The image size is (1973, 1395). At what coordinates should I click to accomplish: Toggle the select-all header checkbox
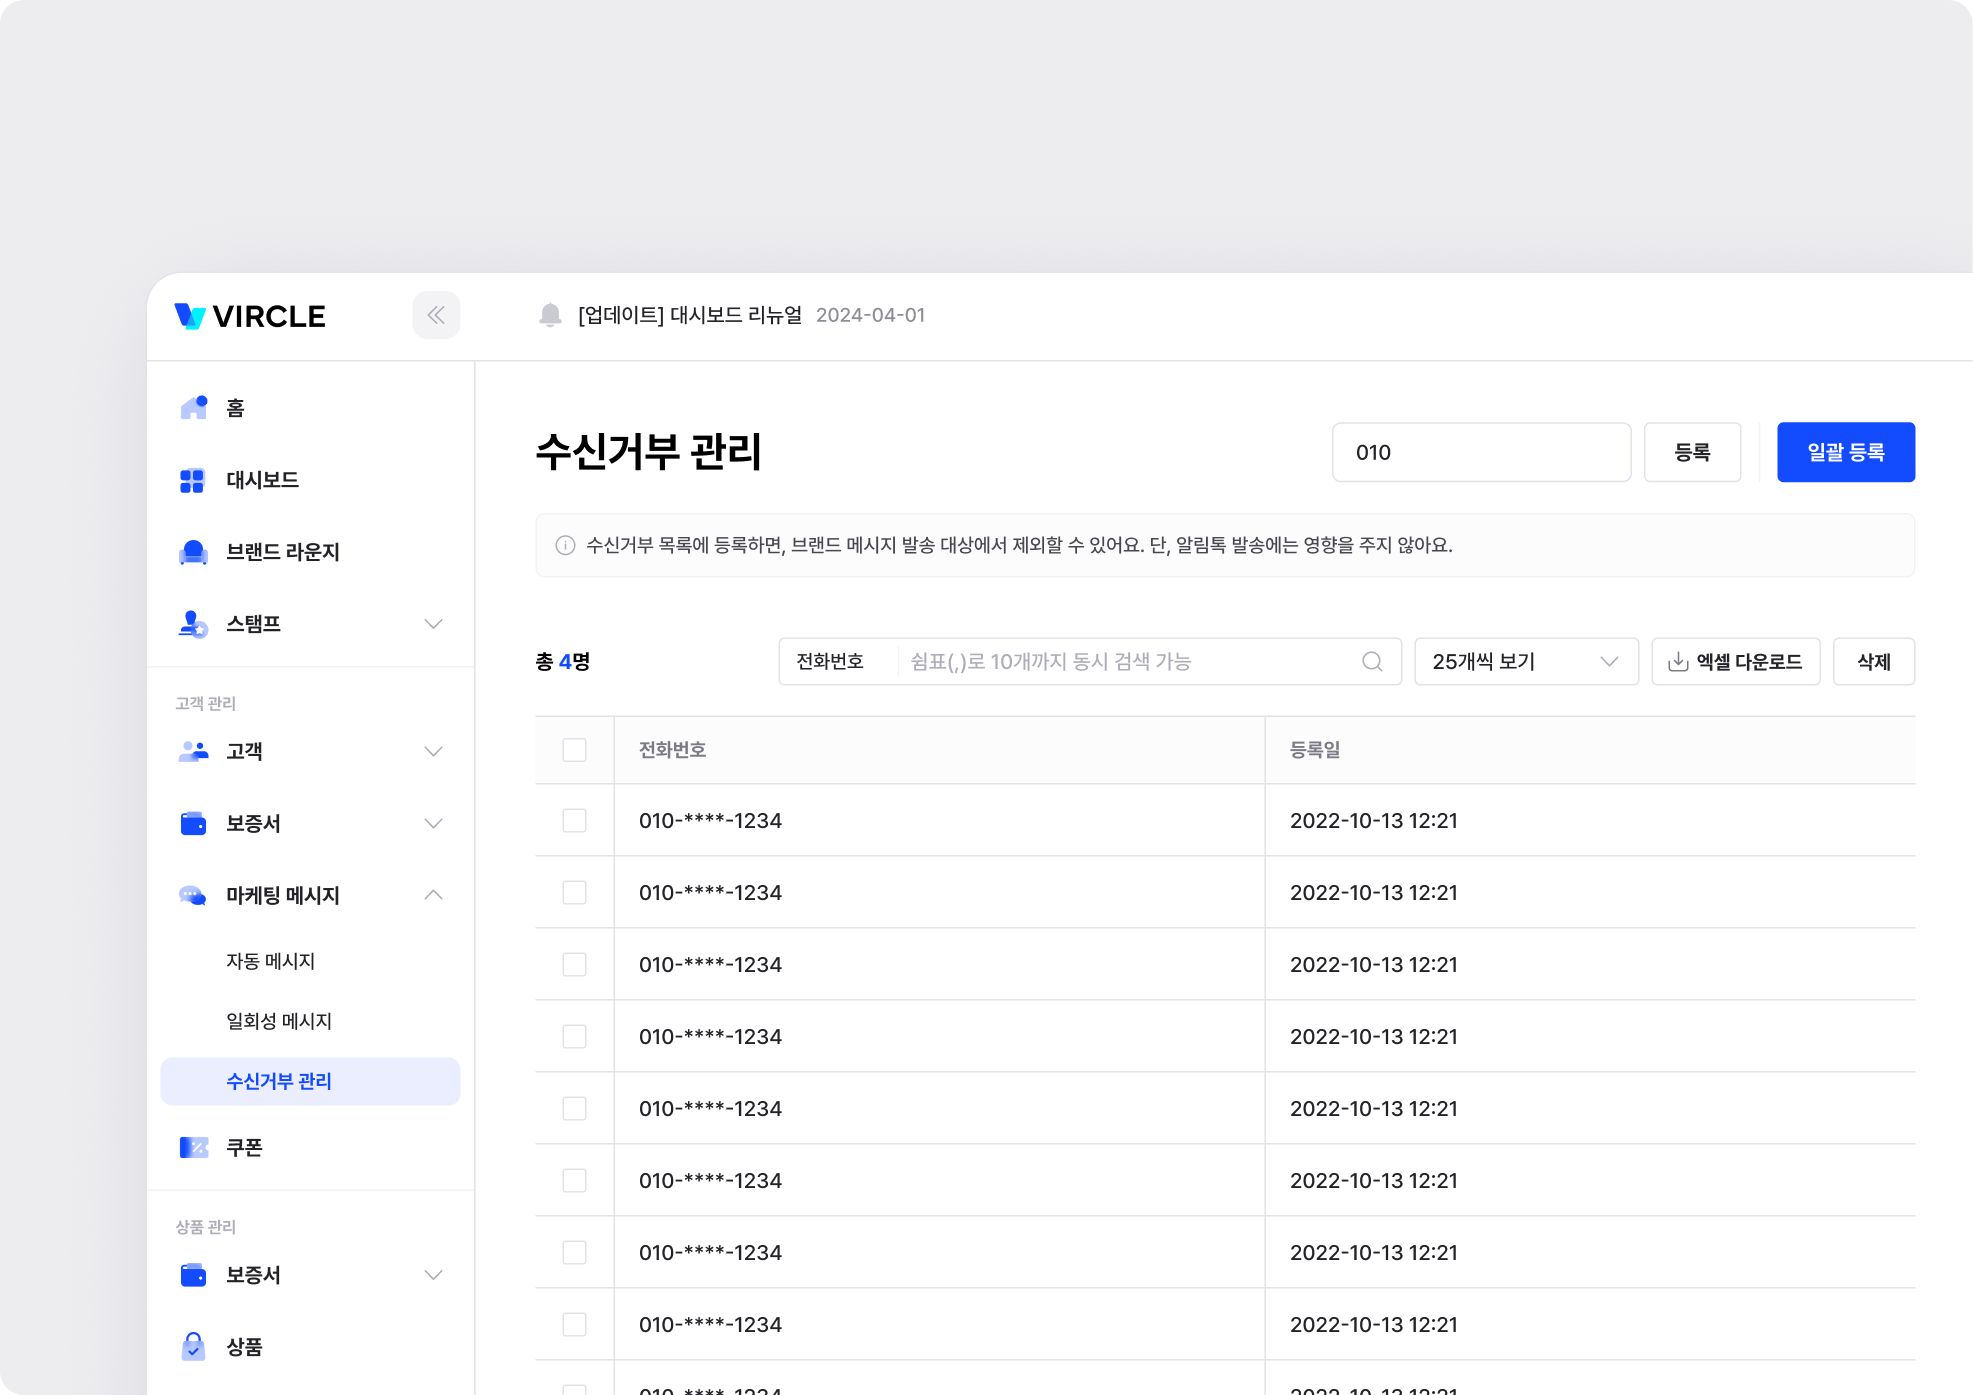574,750
